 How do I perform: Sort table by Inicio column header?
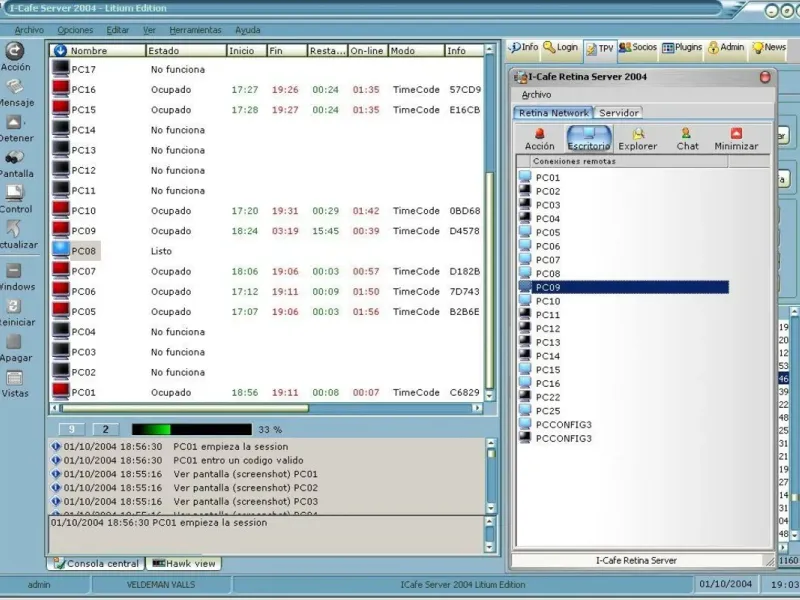246,51
